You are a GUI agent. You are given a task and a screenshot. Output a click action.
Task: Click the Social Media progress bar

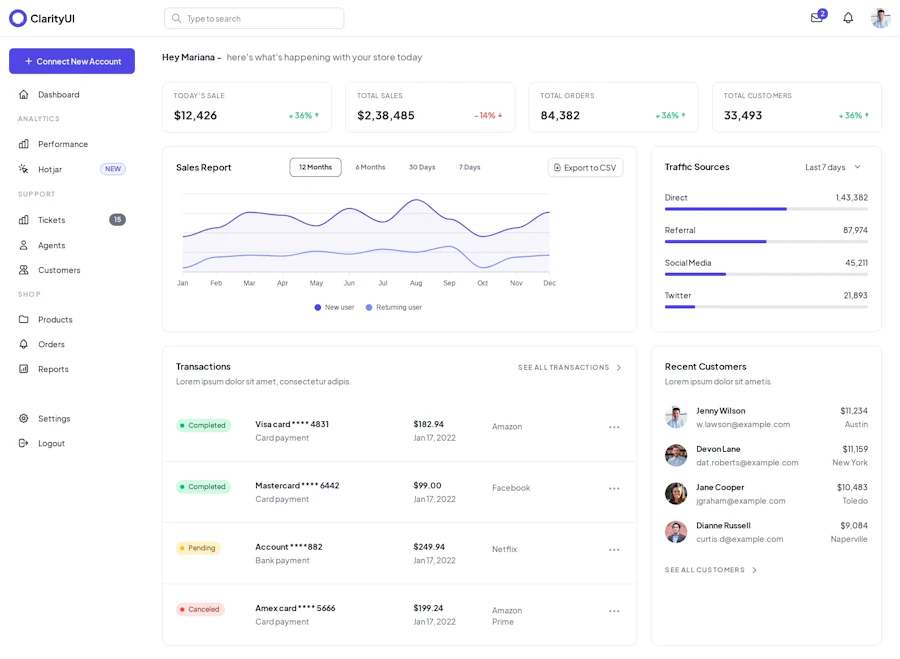point(766,274)
